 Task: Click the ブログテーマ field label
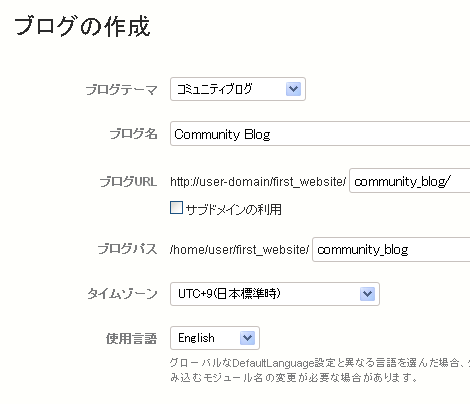click(x=121, y=90)
